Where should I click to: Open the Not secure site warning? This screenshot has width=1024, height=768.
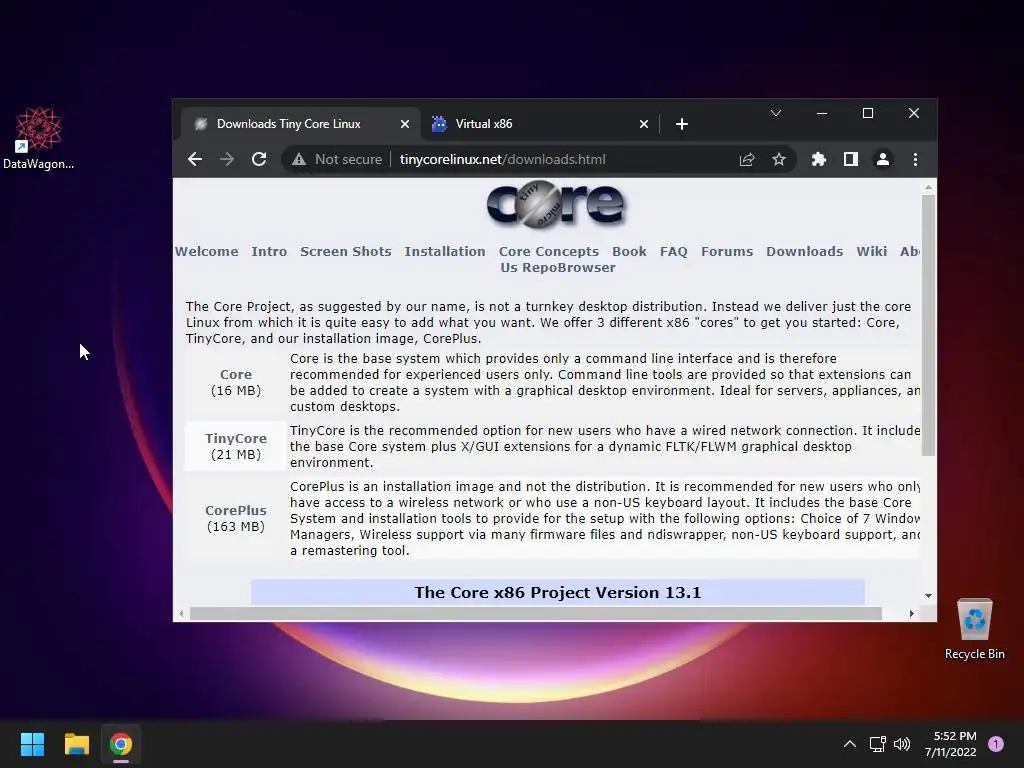click(x=337, y=159)
